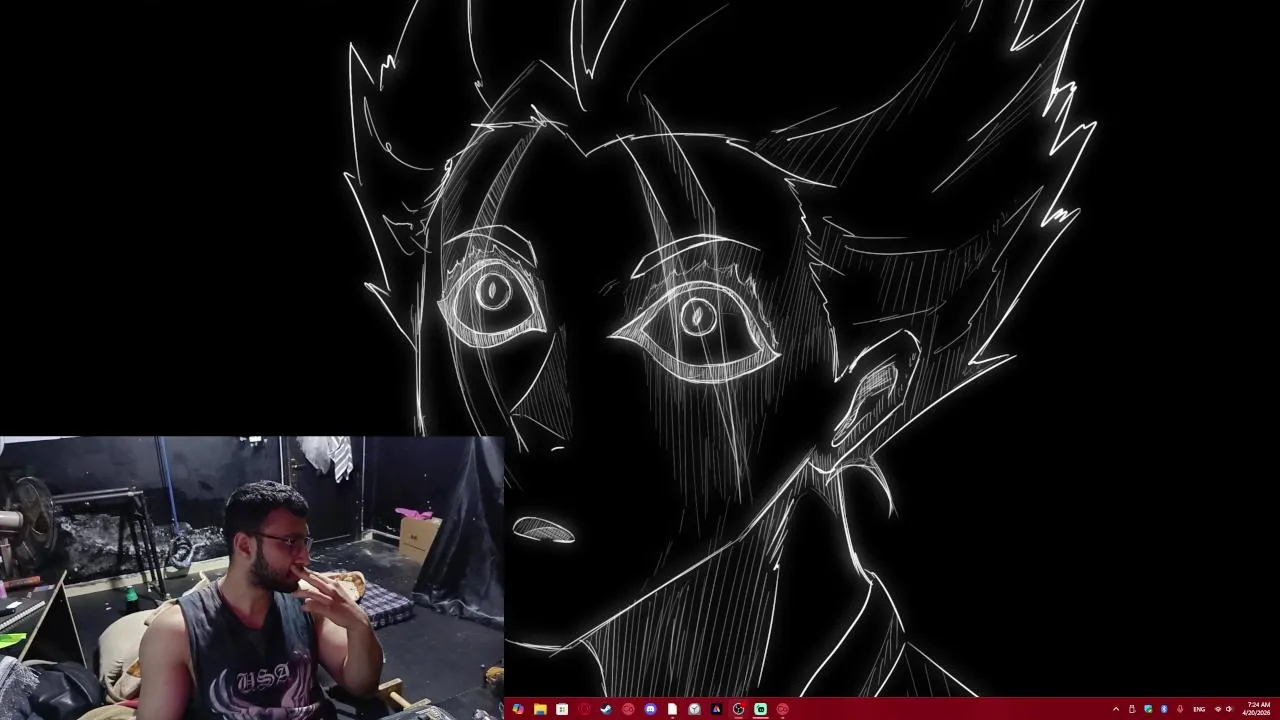The image size is (1280, 720).
Task: Open Bluetooth devices tray icon
Action: click(1164, 709)
